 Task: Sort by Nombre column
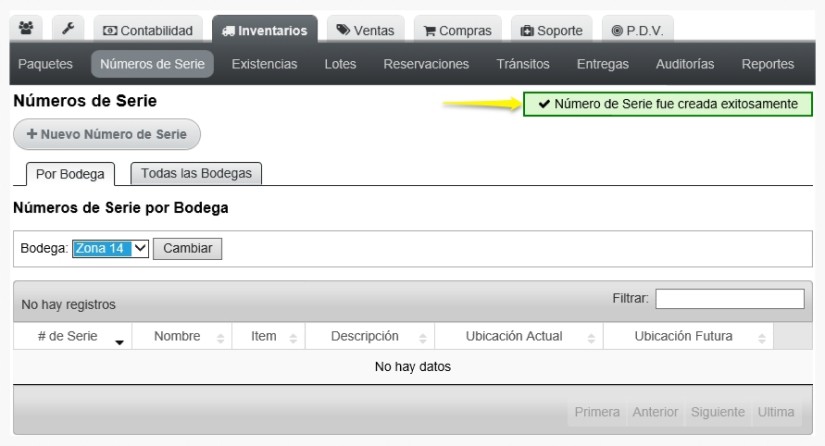pyautogui.click(x=182, y=336)
